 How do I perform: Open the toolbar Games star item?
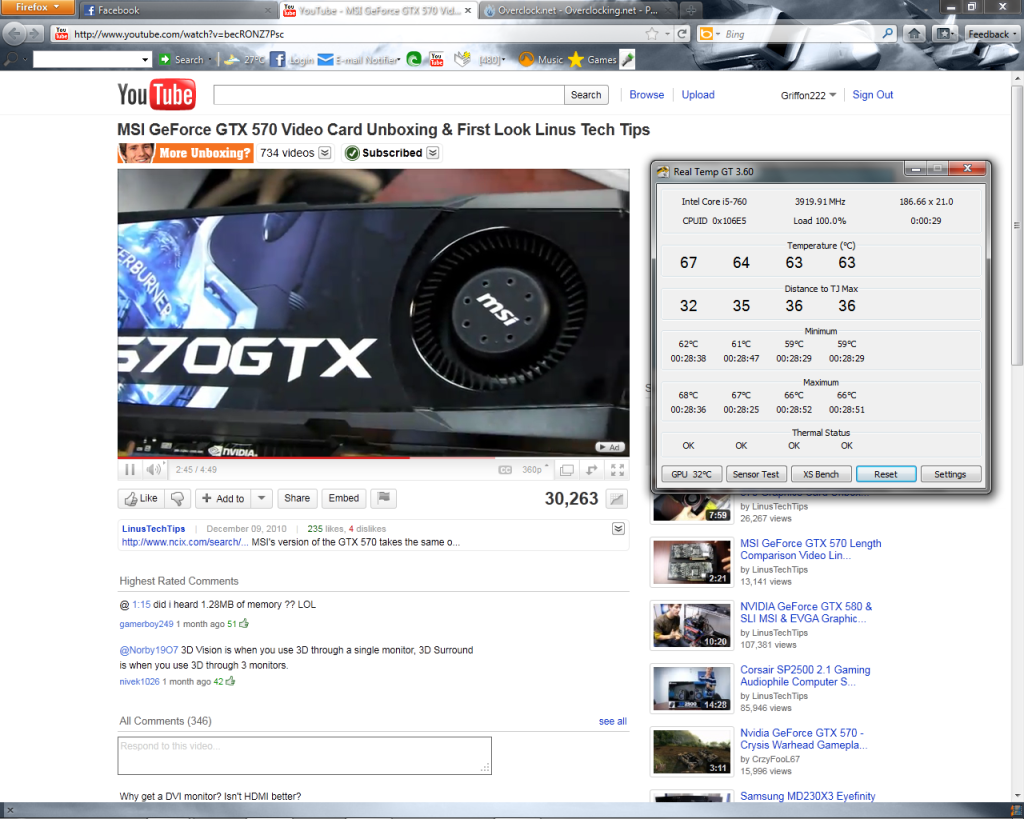[x=592, y=59]
